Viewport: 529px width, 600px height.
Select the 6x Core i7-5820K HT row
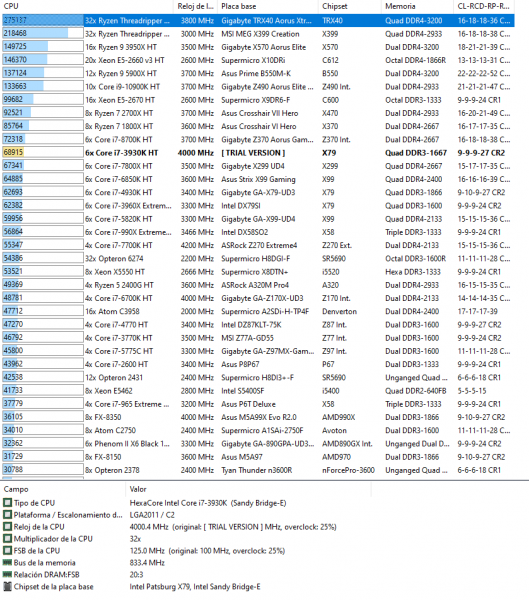click(258, 219)
